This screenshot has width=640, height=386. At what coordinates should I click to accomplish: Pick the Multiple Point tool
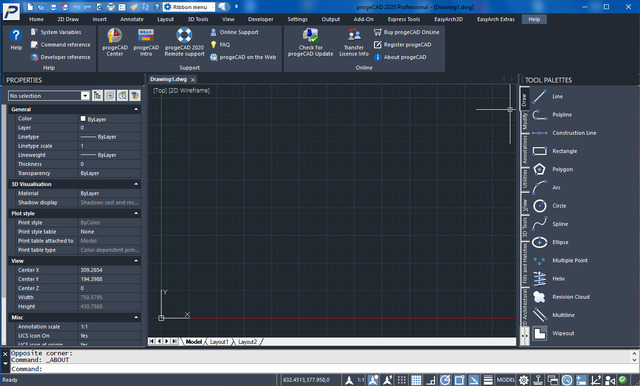pos(560,260)
